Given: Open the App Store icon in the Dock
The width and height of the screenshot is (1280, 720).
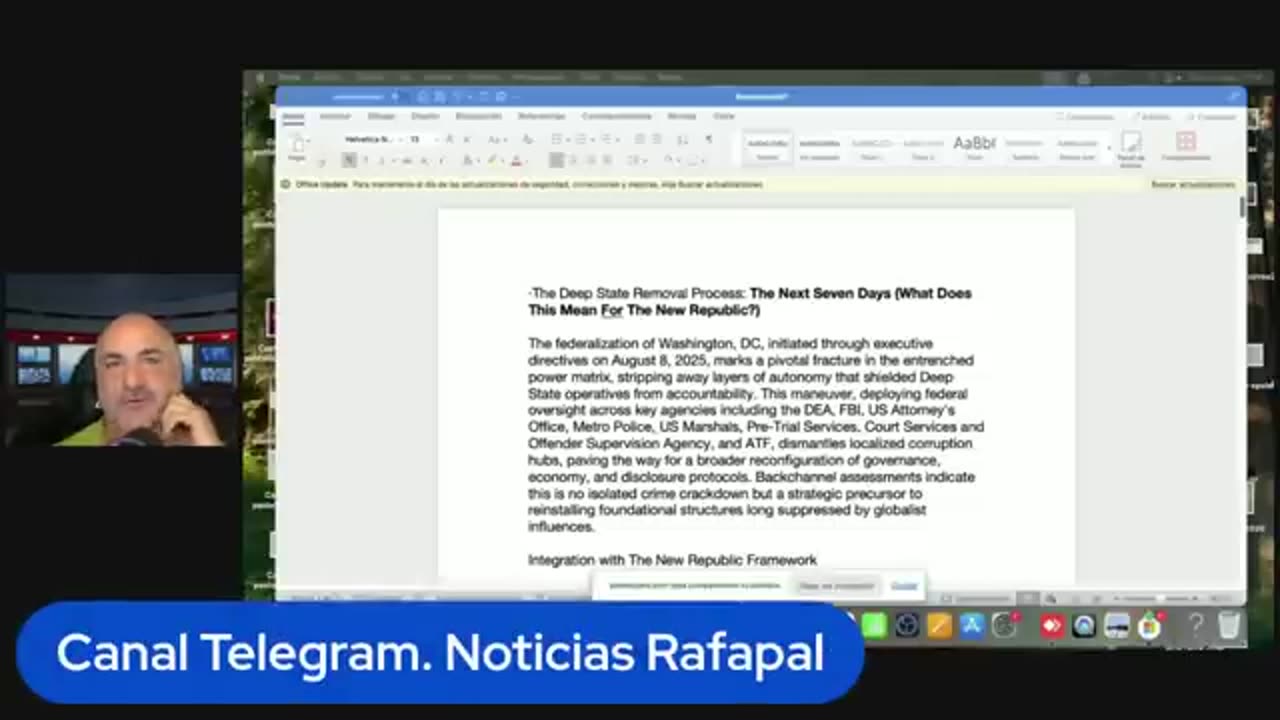Looking at the screenshot, I should point(973,626).
